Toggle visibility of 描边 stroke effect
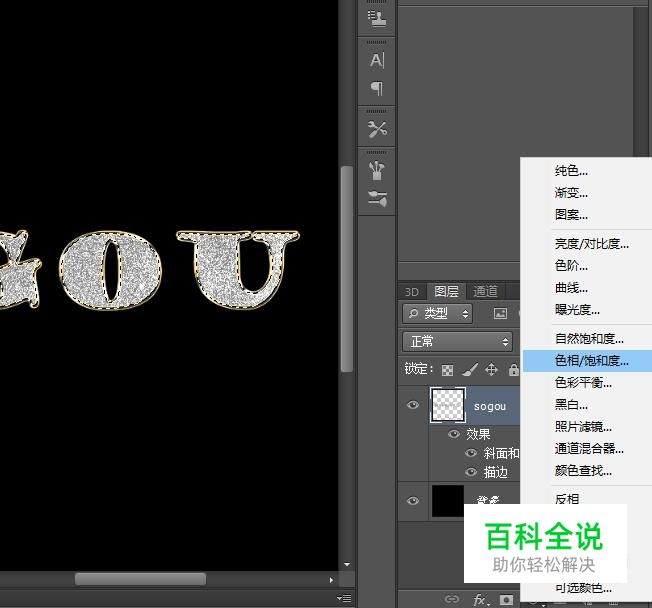The width and height of the screenshot is (652, 608). [471, 472]
